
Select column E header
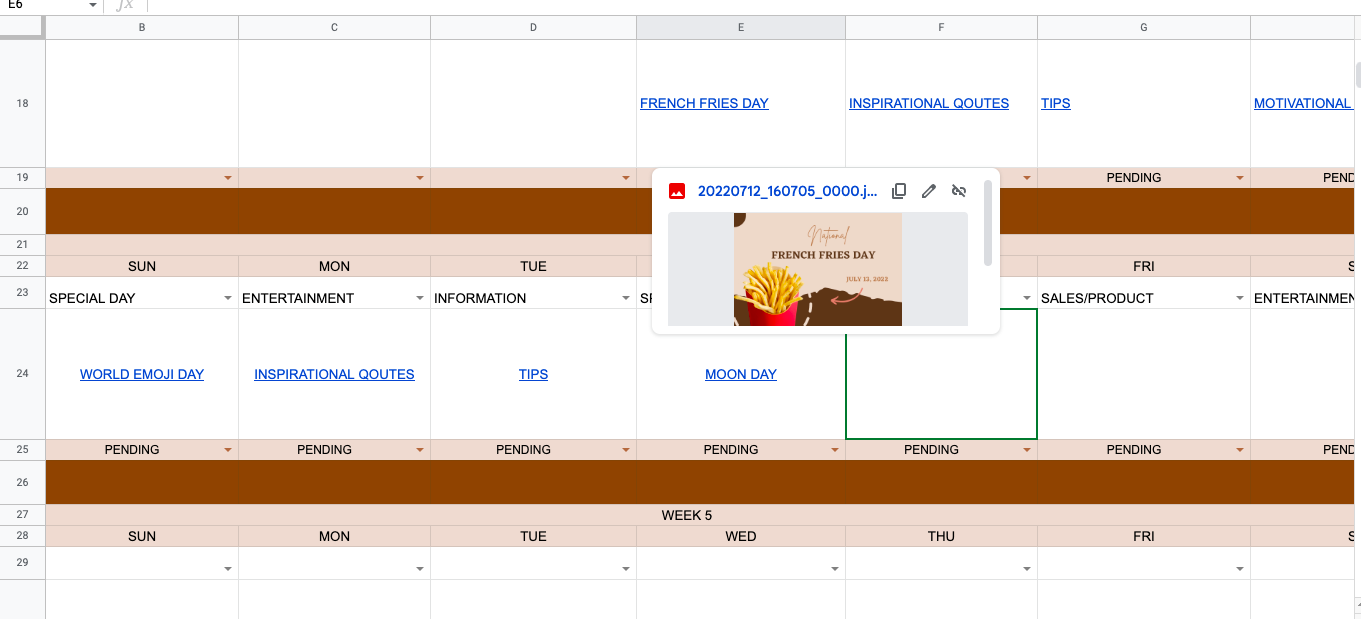pyautogui.click(x=741, y=28)
